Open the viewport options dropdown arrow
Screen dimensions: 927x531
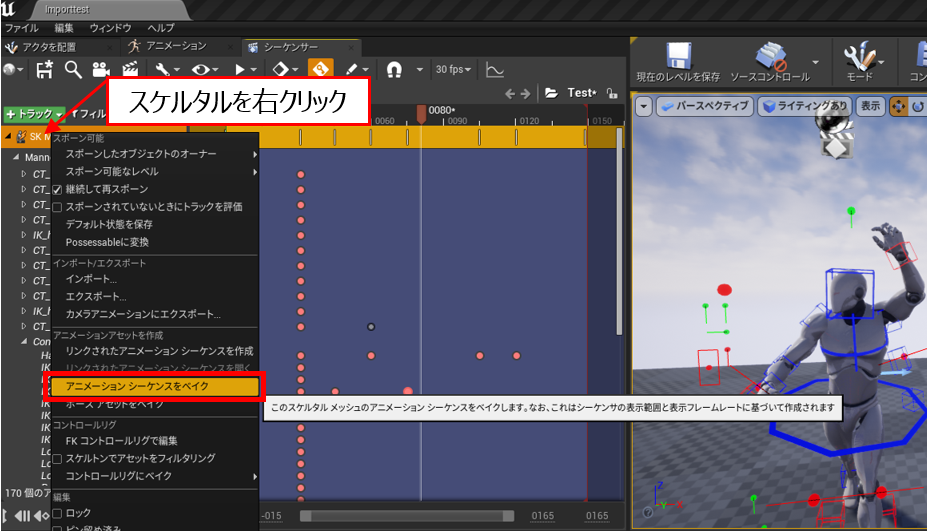pos(644,107)
